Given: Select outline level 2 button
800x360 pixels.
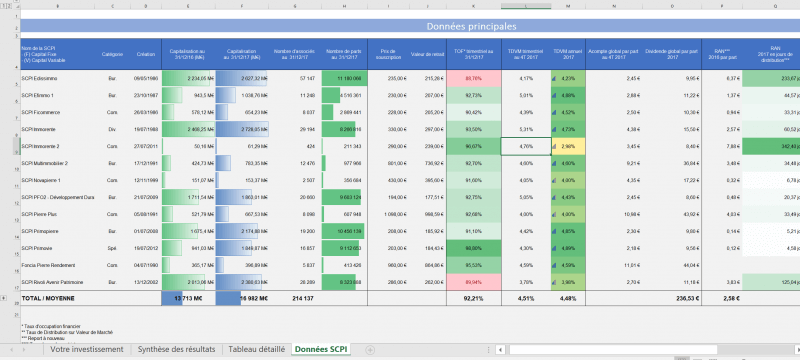Looking at the screenshot, I should point(9,6).
